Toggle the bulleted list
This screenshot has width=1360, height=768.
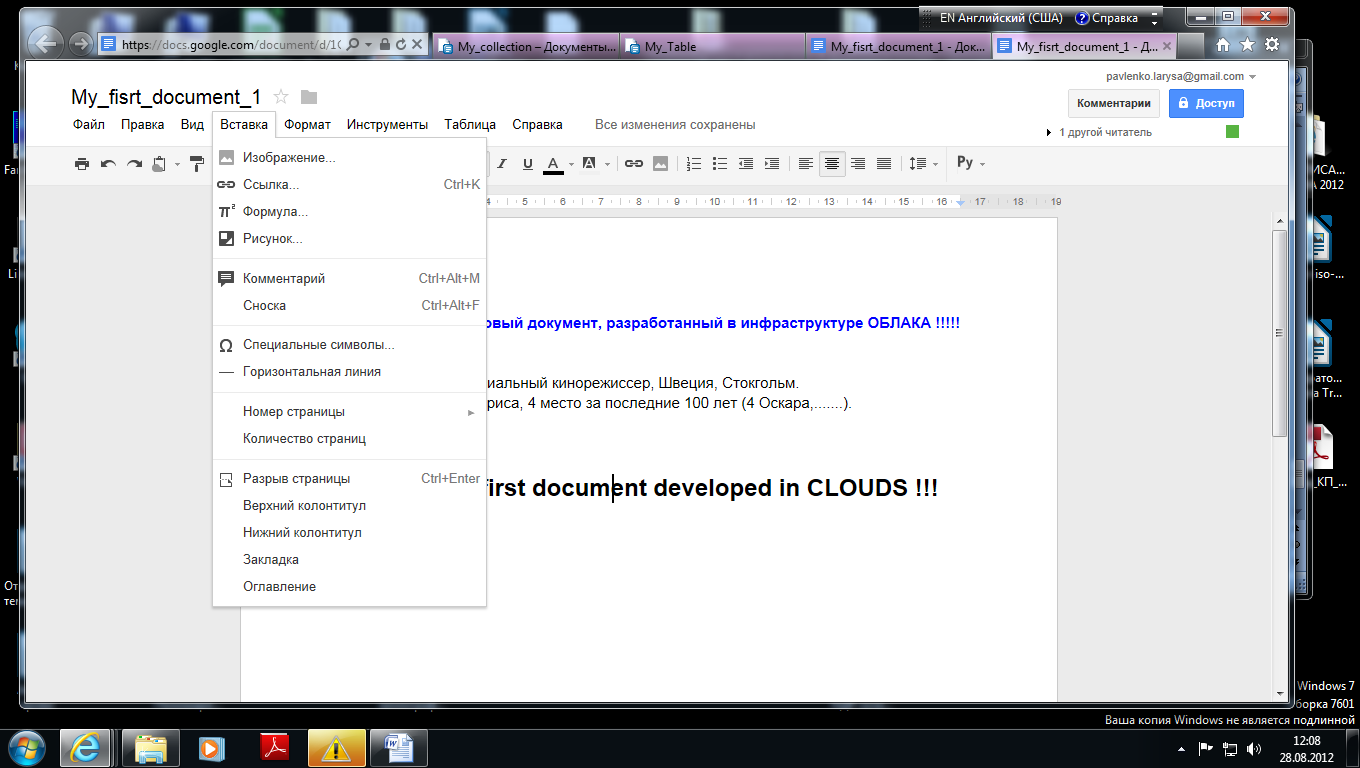point(720,163)
